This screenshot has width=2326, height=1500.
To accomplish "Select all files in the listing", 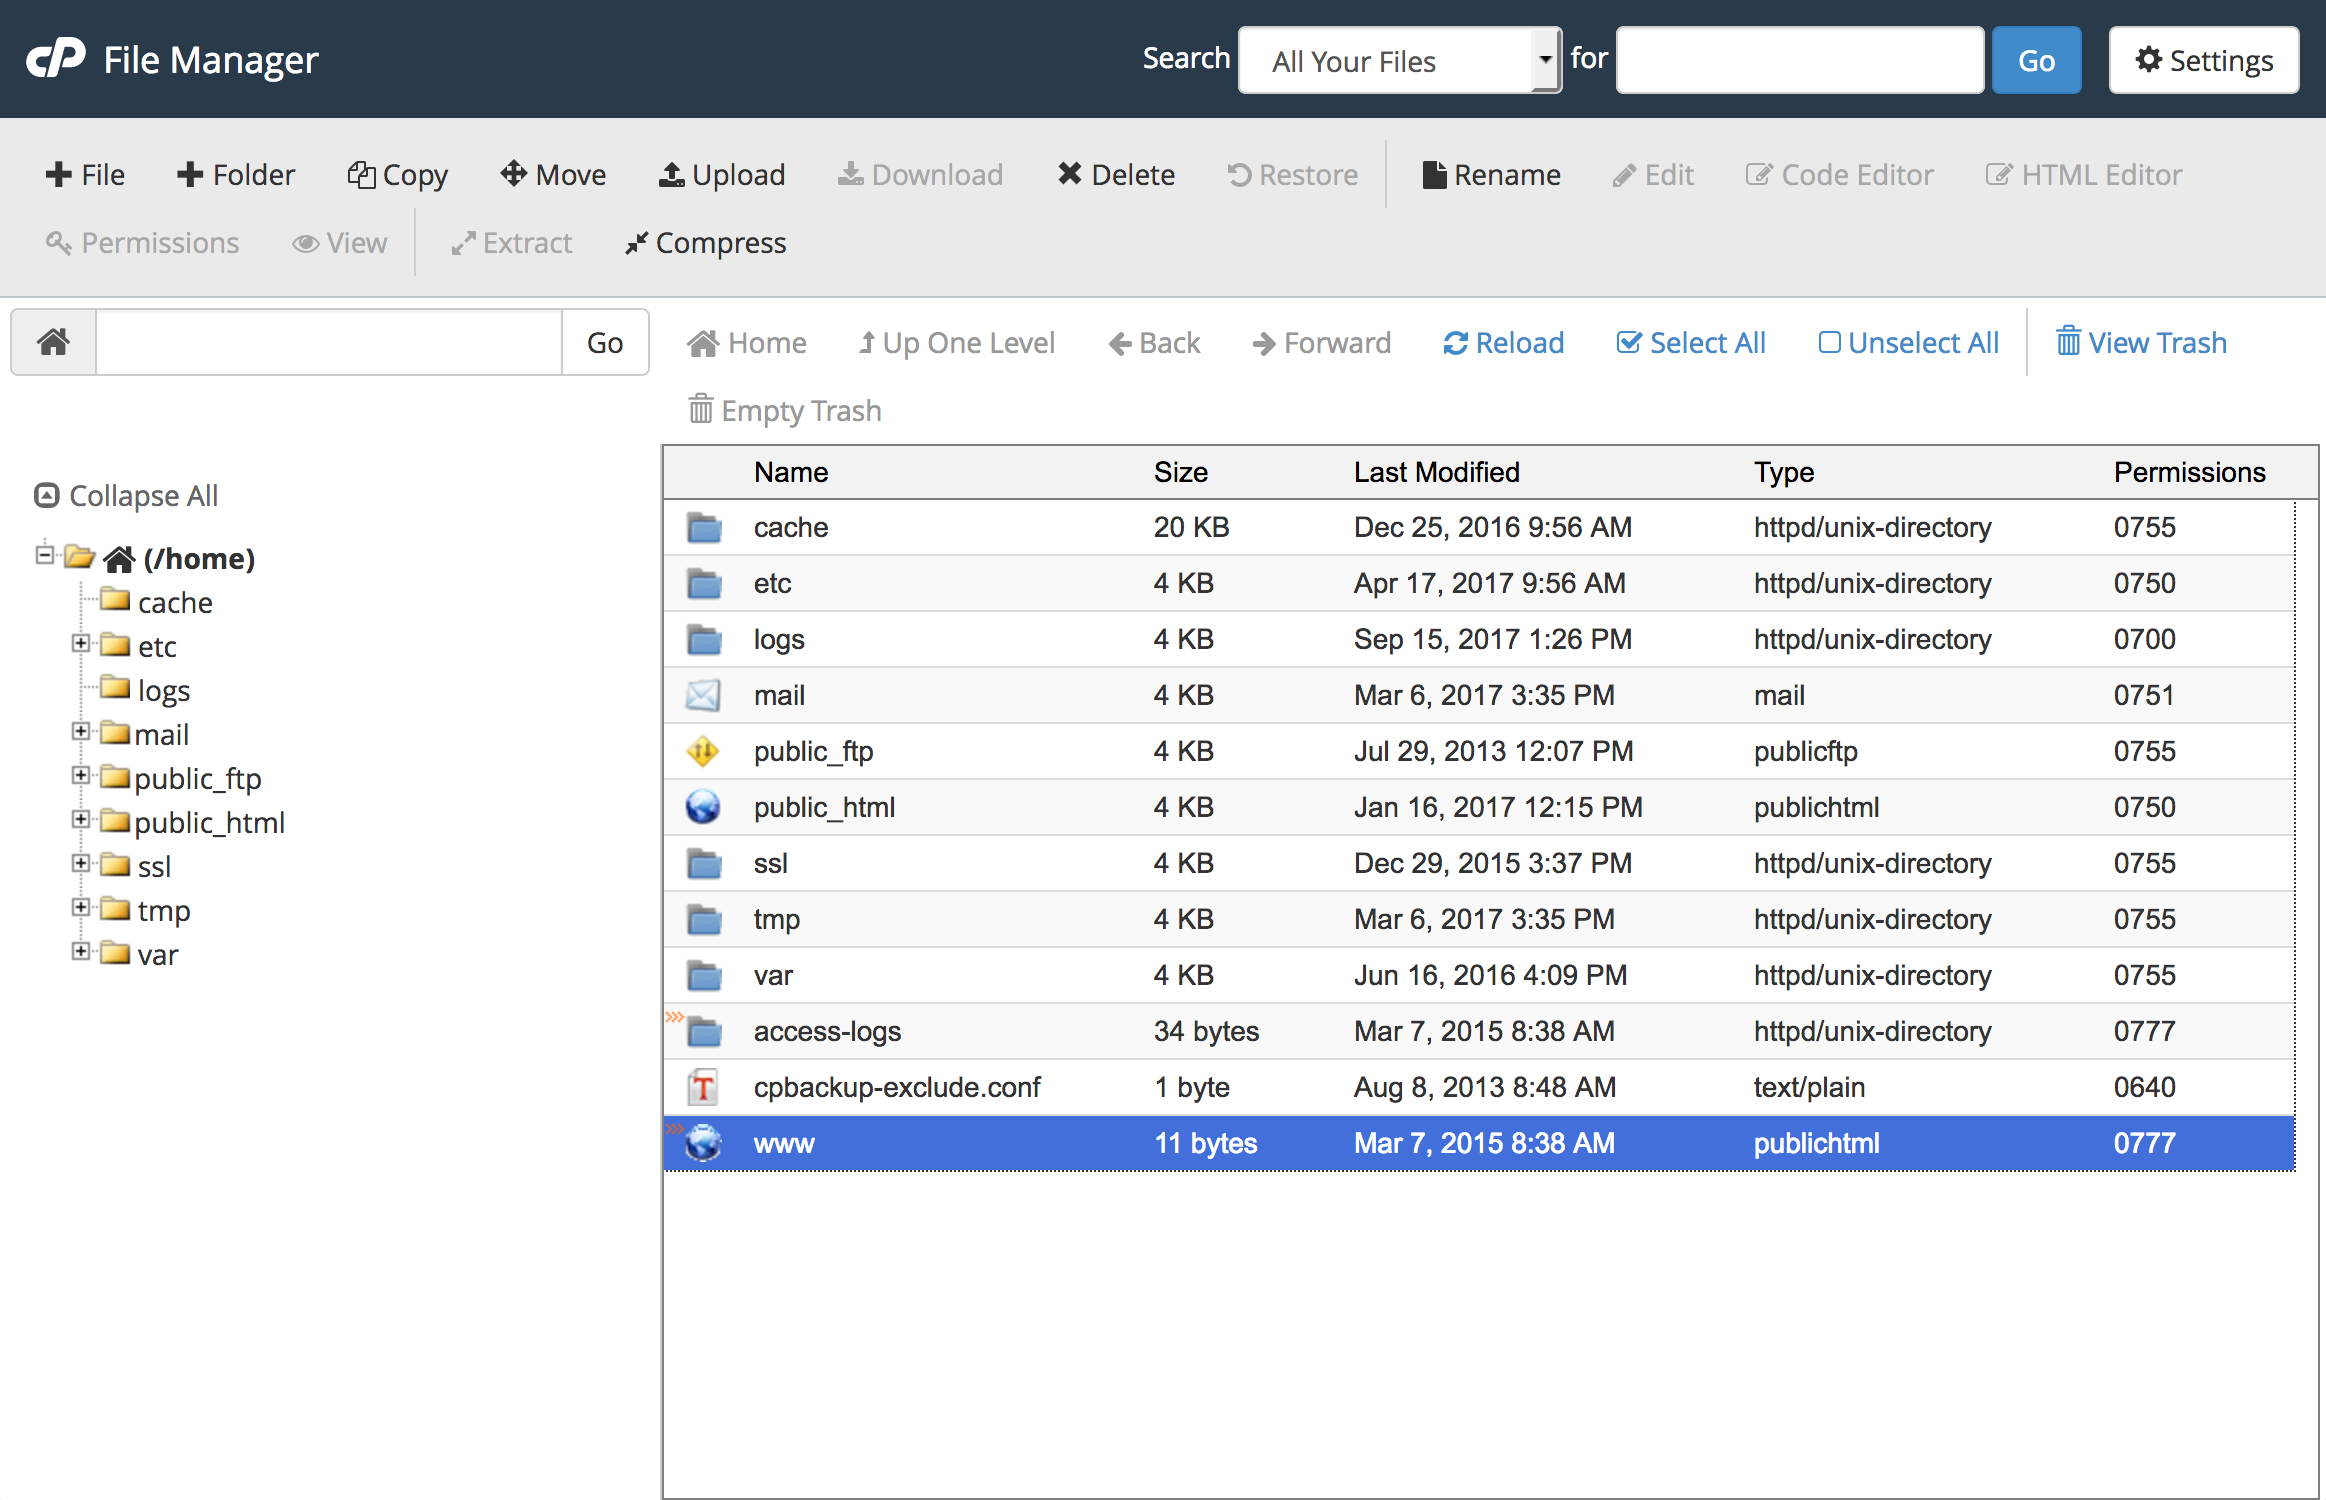I will coord(1691,342).
